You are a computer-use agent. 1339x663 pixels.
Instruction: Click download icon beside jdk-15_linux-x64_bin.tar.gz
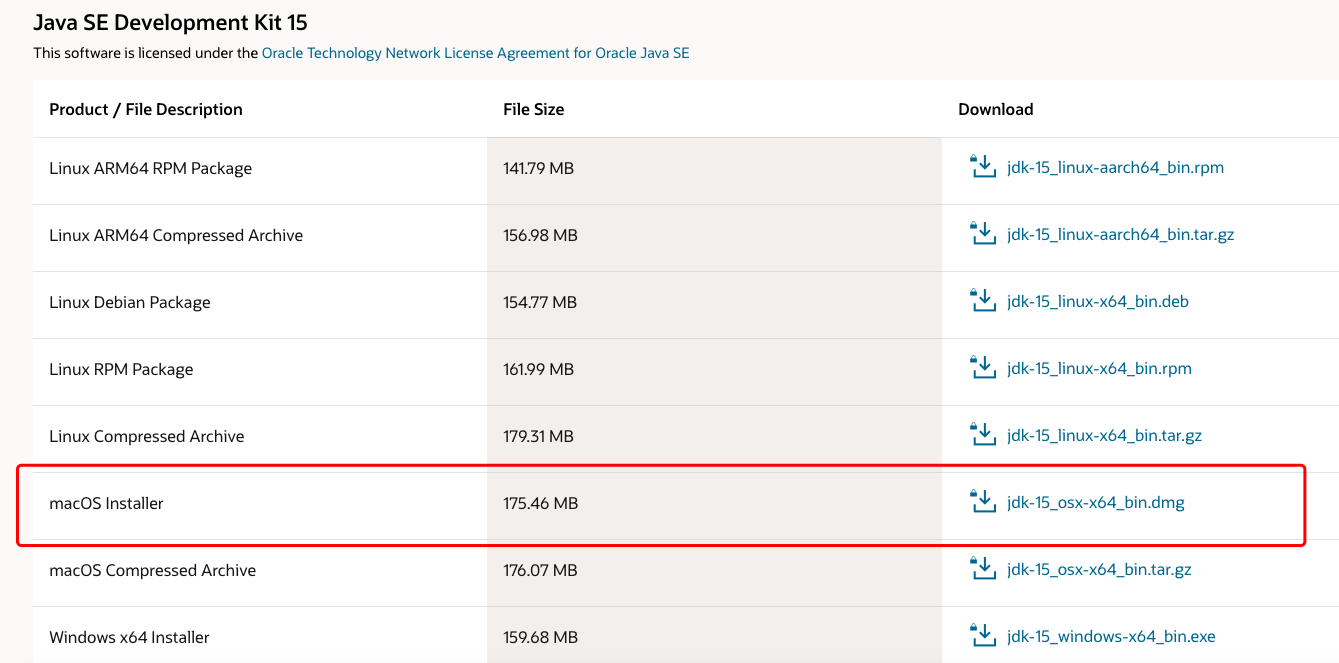point(984,434)
